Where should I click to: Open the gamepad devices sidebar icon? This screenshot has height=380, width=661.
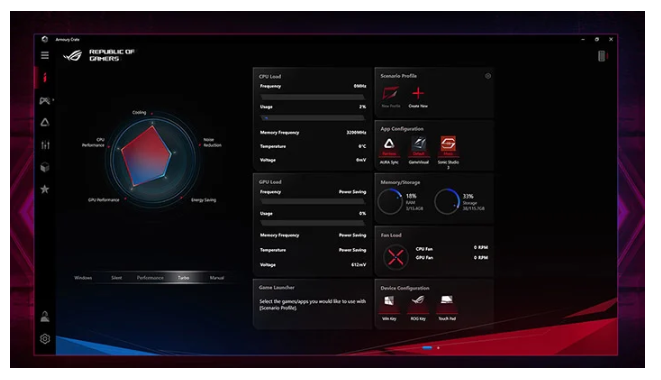click(45, 100)
